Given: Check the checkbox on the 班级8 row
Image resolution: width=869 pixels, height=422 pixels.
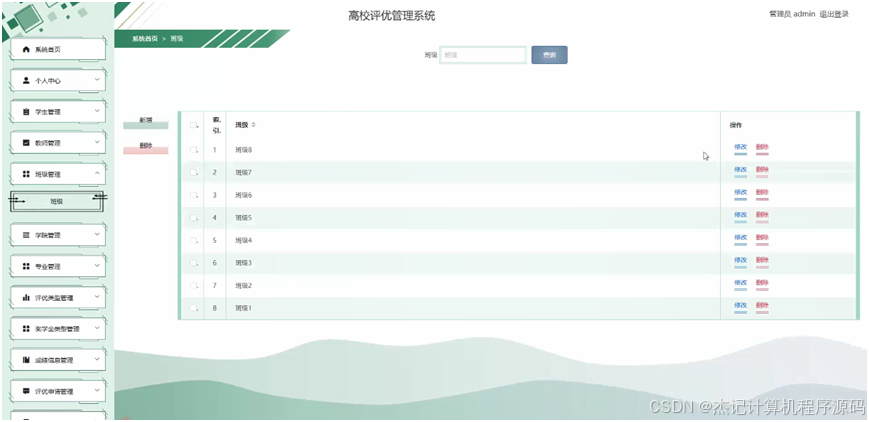Looking at the screenshot, I should [x=193, y=150].
